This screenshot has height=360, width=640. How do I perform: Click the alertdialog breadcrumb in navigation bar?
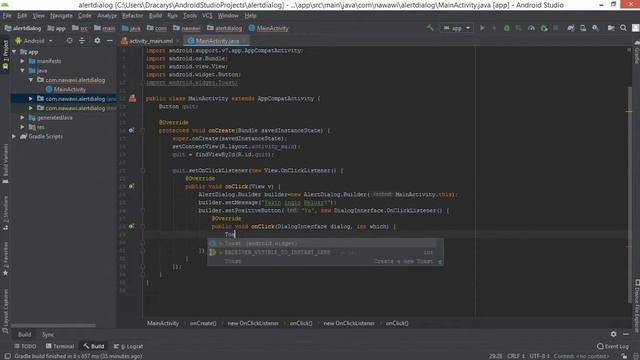pos(224,28)
